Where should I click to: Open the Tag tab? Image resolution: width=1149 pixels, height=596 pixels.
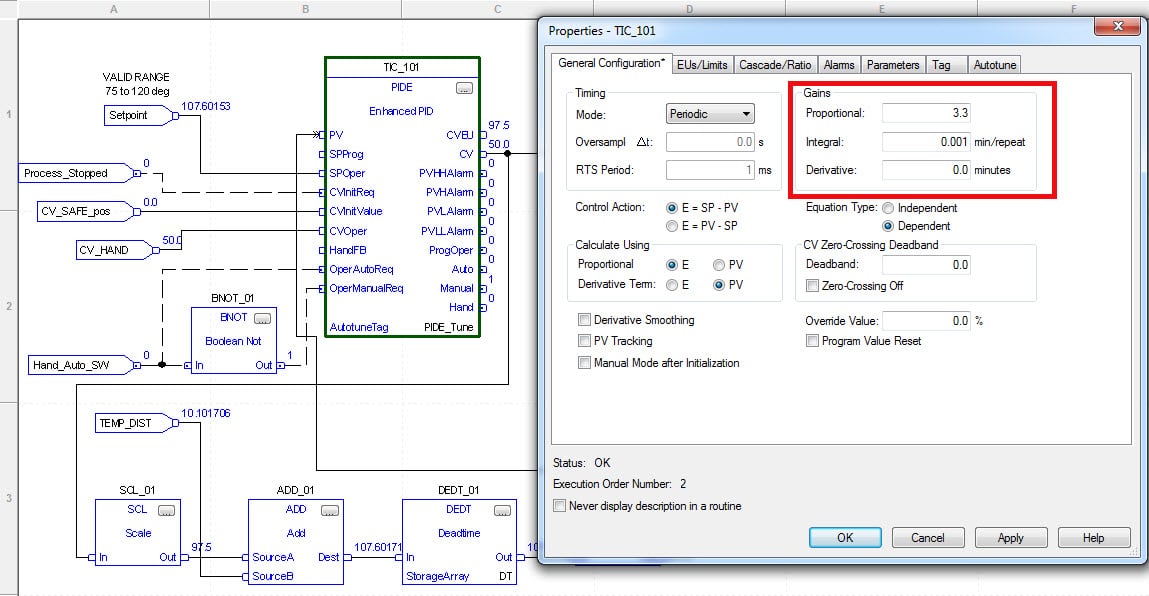tap(946, 65)
